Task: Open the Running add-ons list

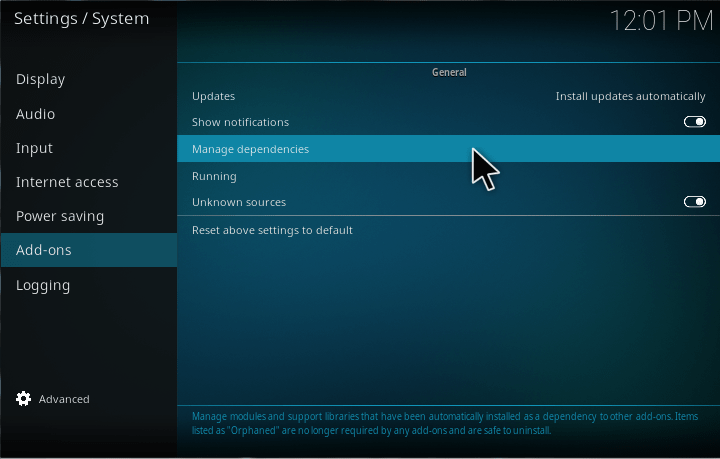Action: pos(448,176)
